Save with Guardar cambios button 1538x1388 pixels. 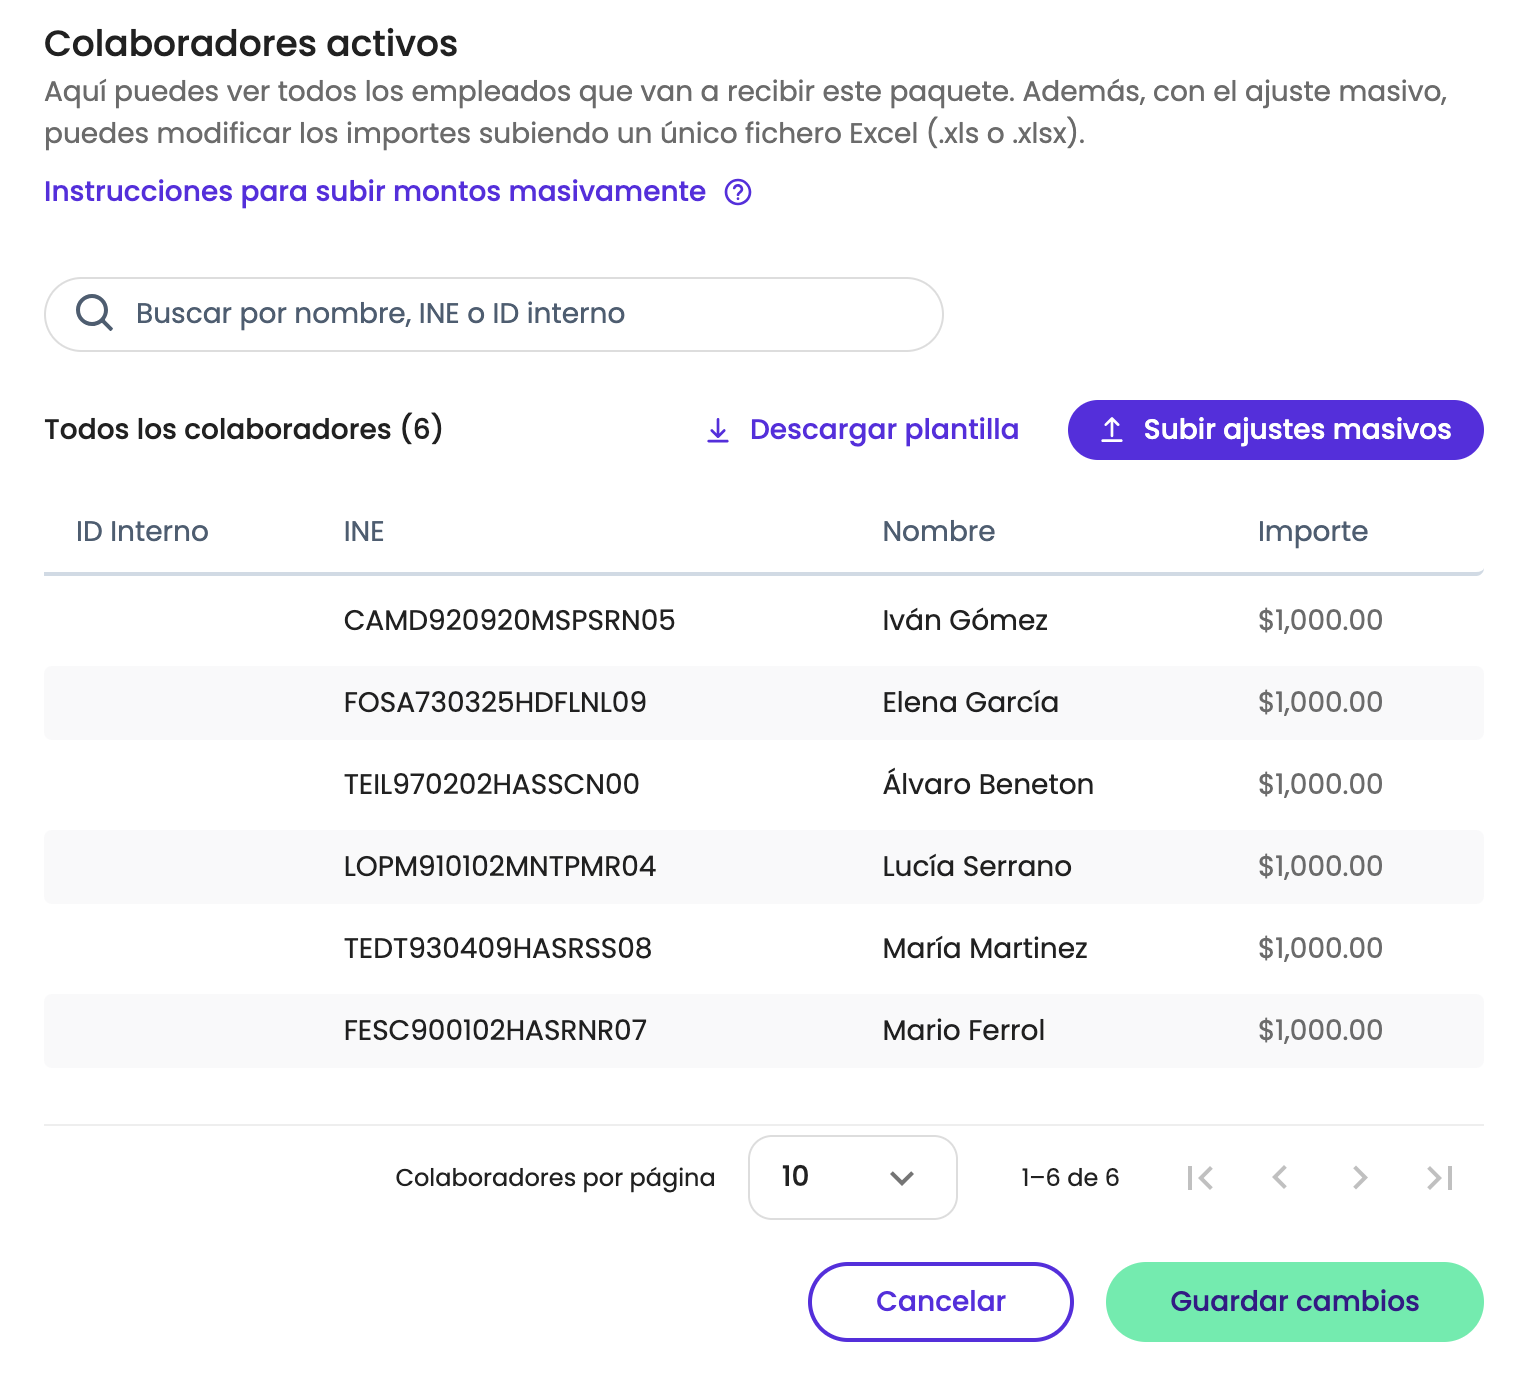(x=1294, y=1301)
